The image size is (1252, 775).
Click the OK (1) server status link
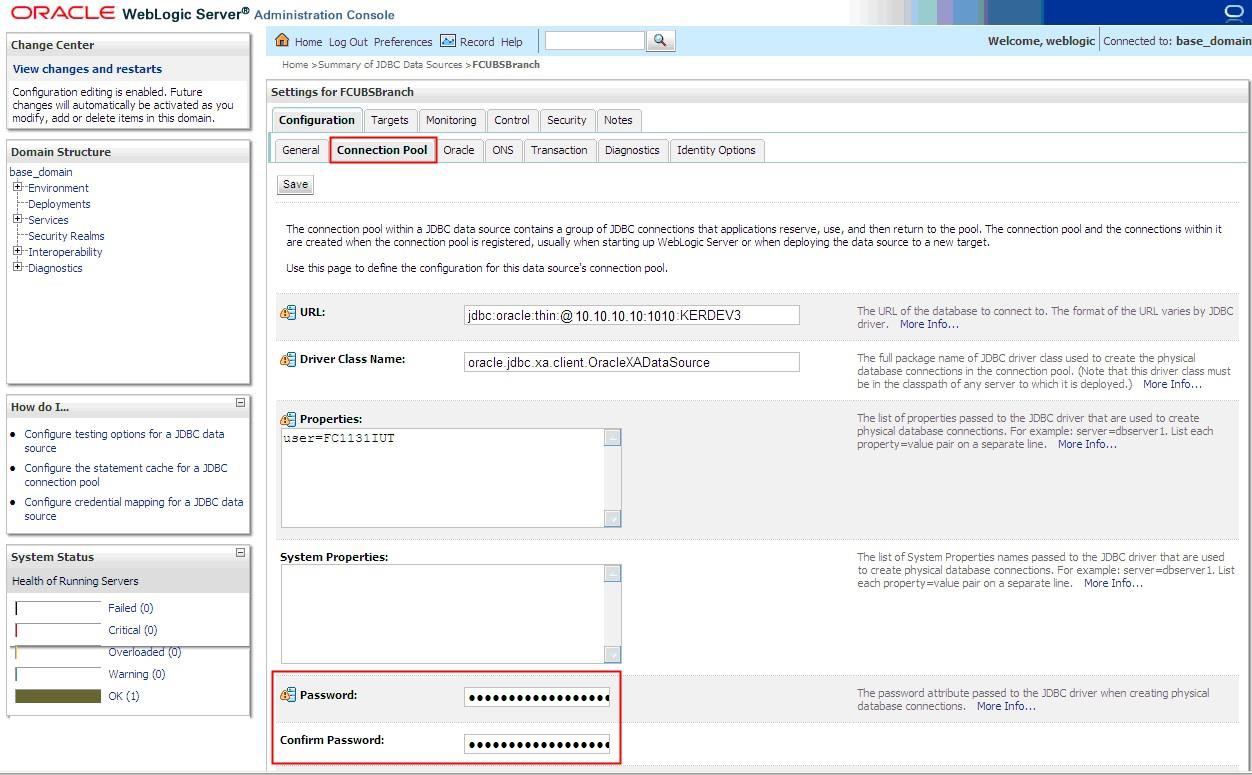coord(124,696)
